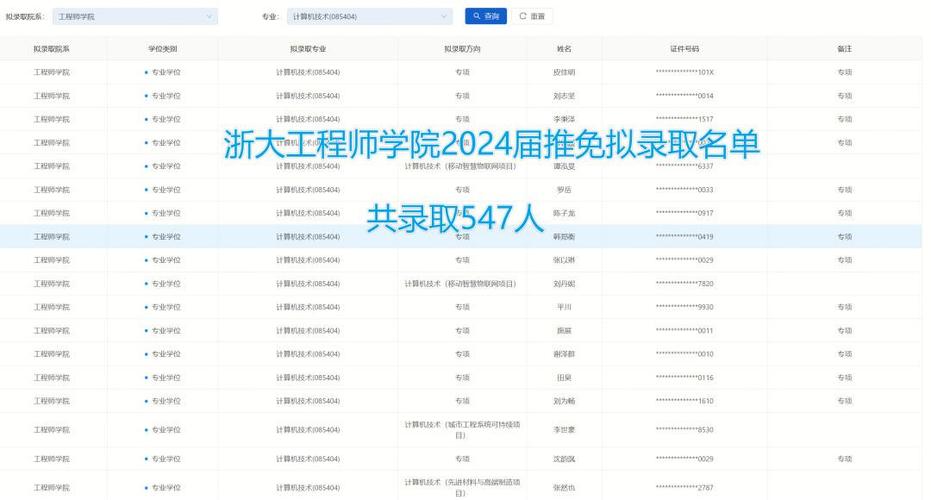
Task: Click the 专项 remark in row ending 0033
Action: click(x=844, y=190)
